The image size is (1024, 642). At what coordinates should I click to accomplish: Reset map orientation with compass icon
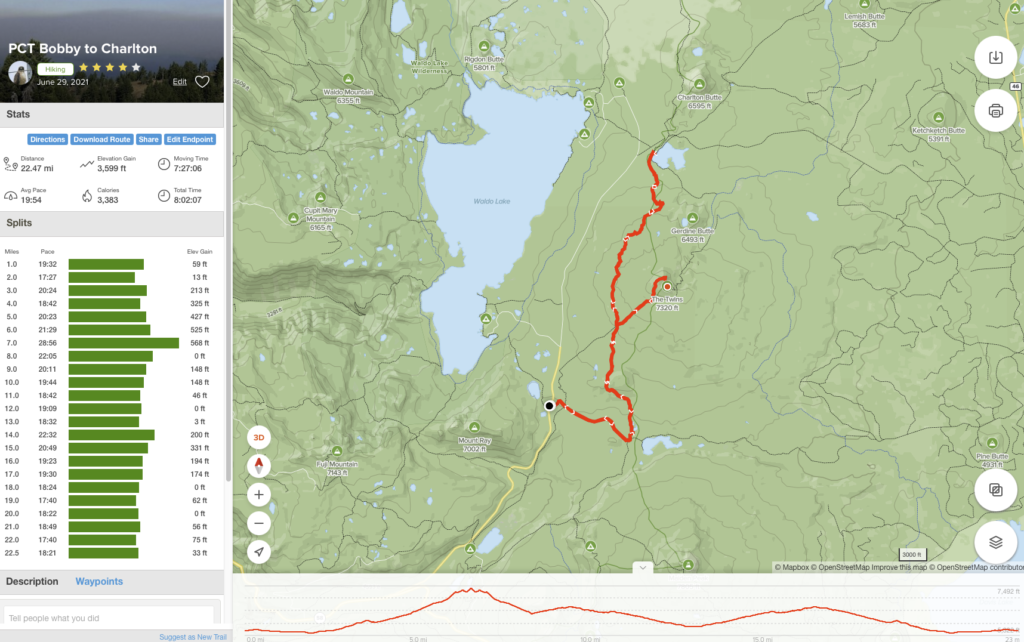259,466
